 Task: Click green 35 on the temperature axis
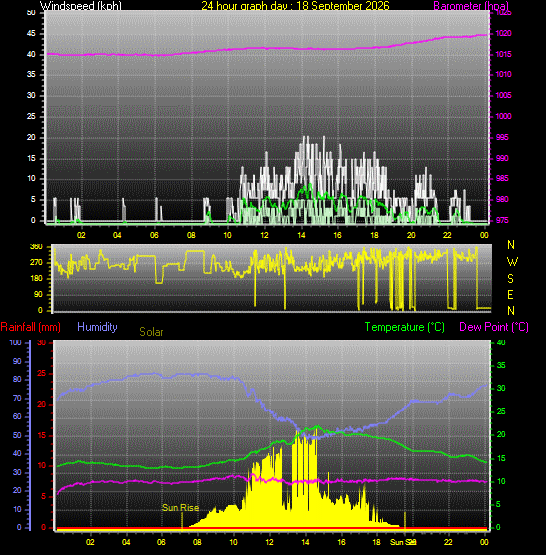tap(501, 365)
